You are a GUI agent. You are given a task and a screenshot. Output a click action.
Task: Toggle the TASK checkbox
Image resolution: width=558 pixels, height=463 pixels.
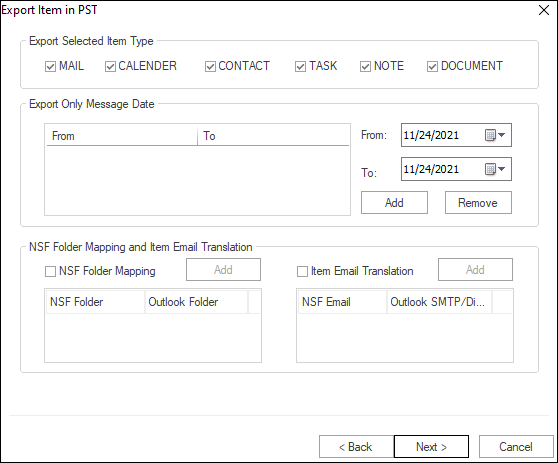coord(300,67)
